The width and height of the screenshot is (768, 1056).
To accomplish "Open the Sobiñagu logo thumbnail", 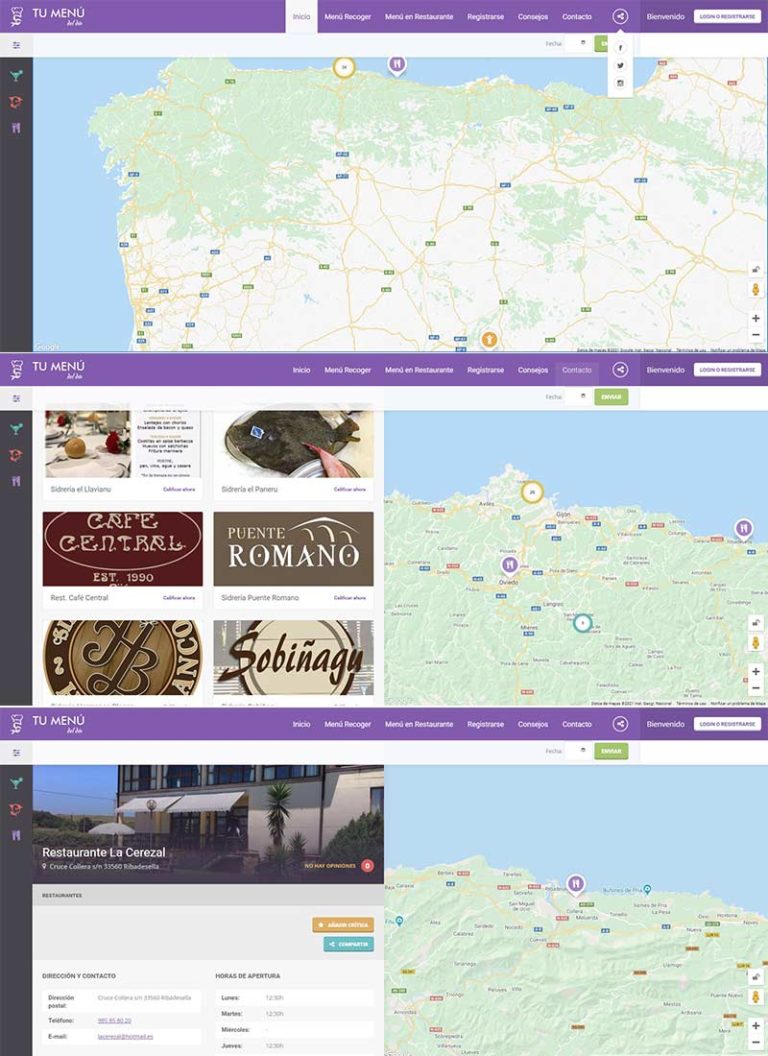I will tap(293, 657).
